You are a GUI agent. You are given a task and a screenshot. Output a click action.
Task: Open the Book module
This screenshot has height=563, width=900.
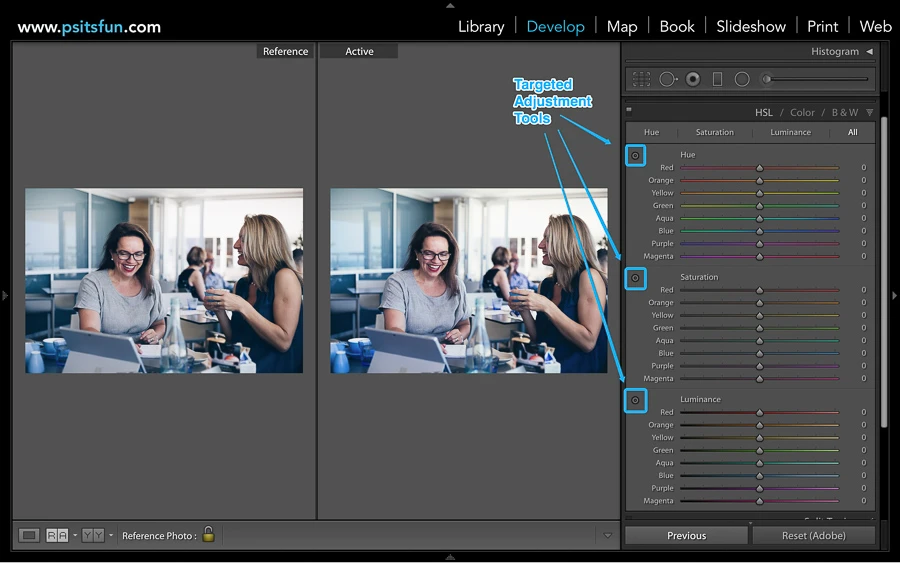(677, 27)
